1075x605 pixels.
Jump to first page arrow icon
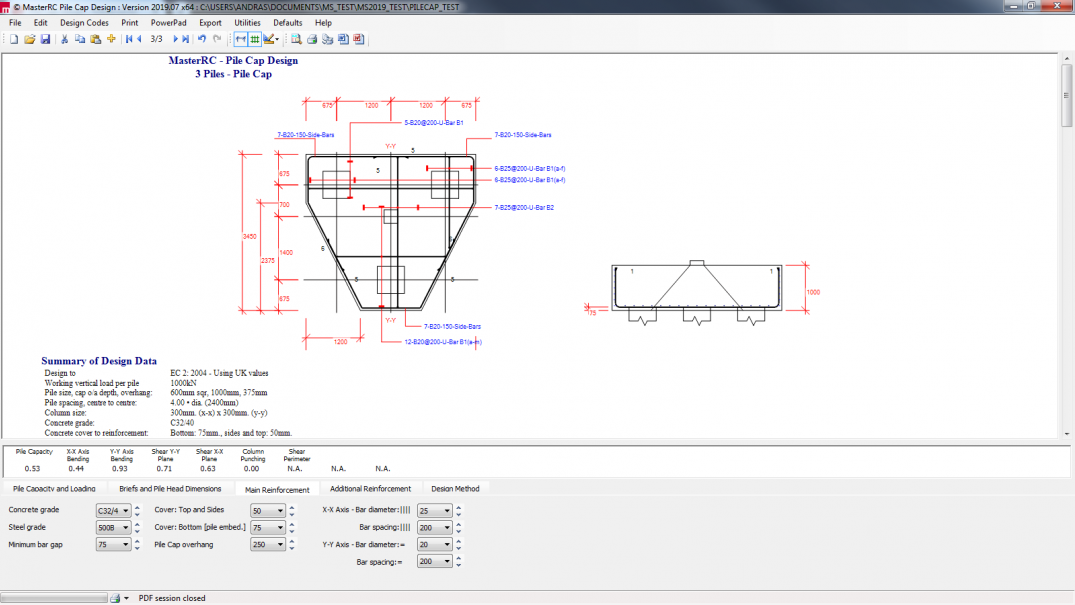coord(128,39)
